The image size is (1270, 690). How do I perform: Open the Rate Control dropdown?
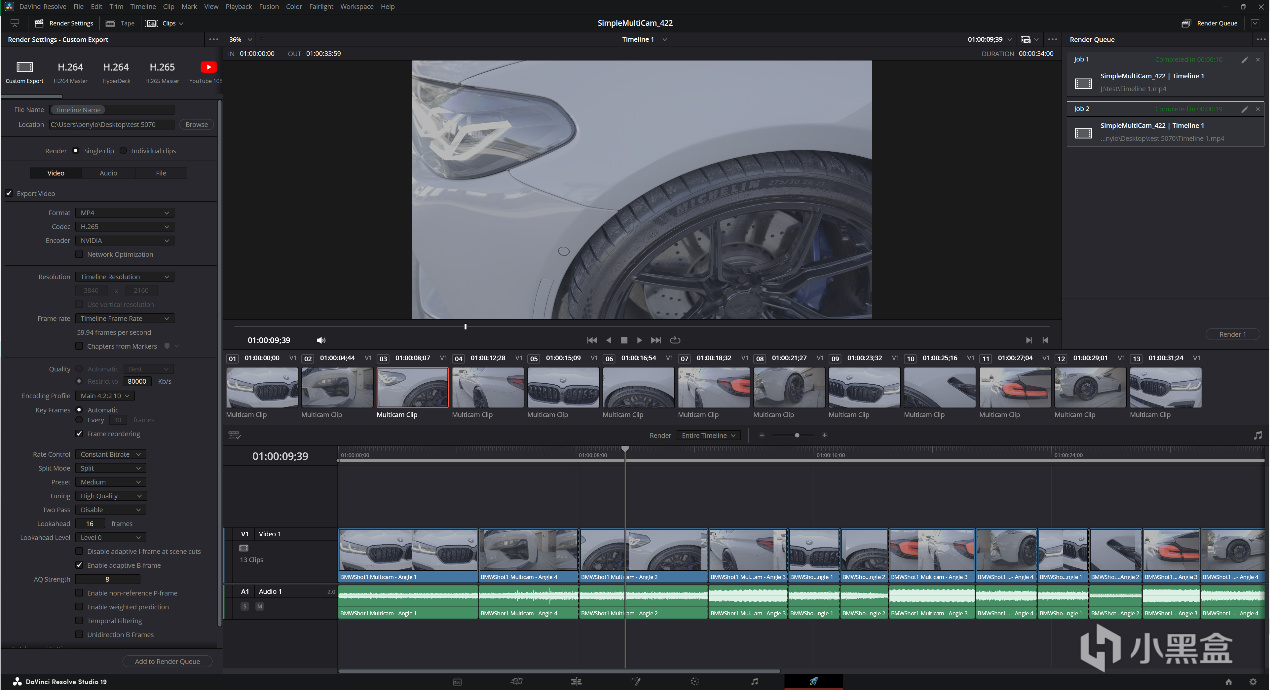(111, 454)
